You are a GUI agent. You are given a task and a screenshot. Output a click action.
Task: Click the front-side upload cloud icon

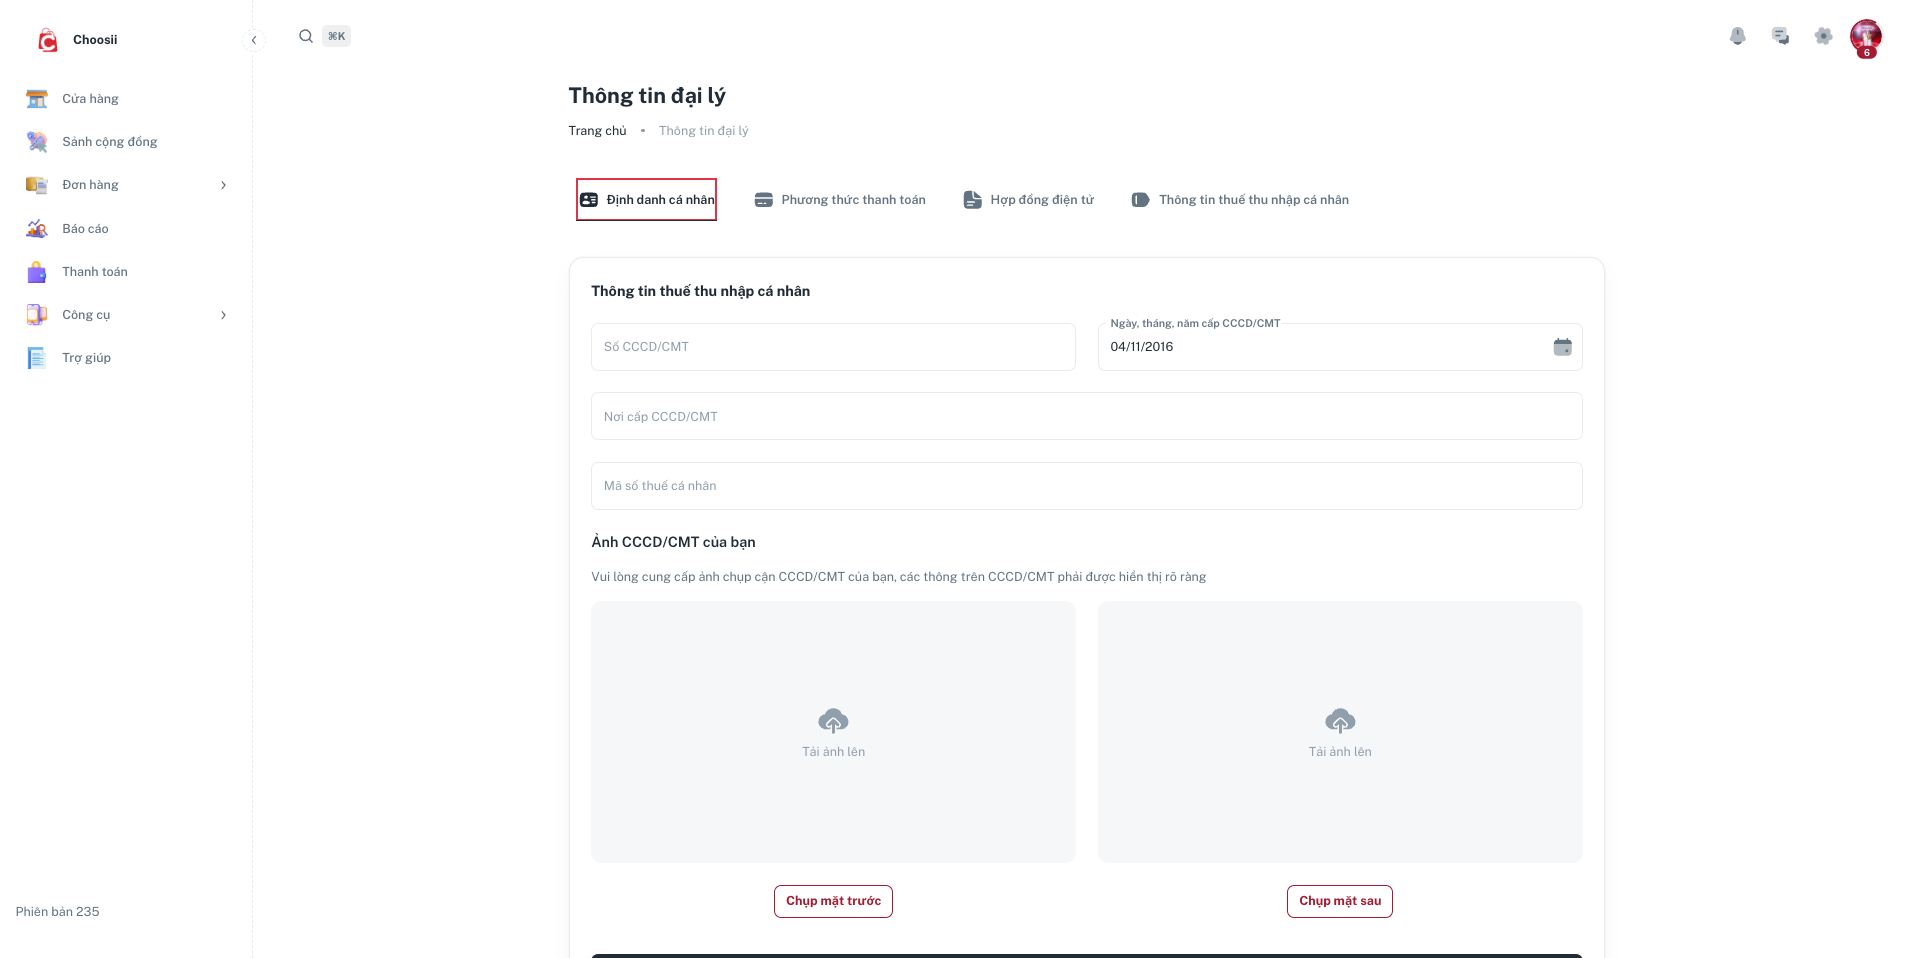tap(833, 720)
